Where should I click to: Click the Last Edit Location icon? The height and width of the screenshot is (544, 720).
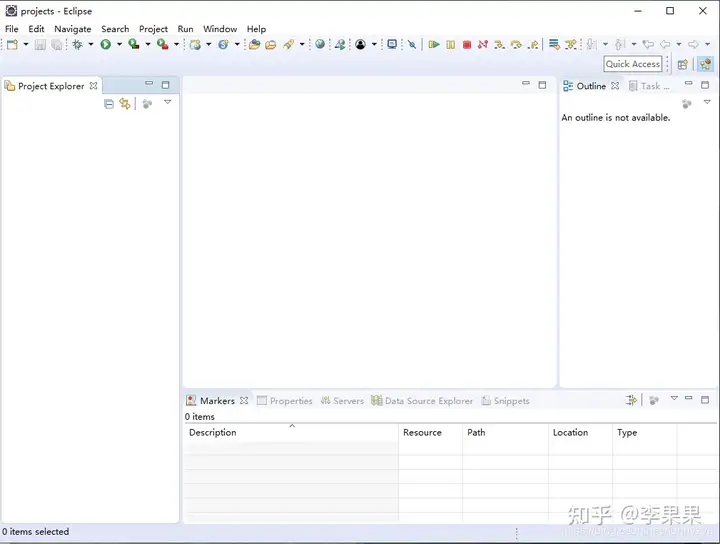(648, 45)
